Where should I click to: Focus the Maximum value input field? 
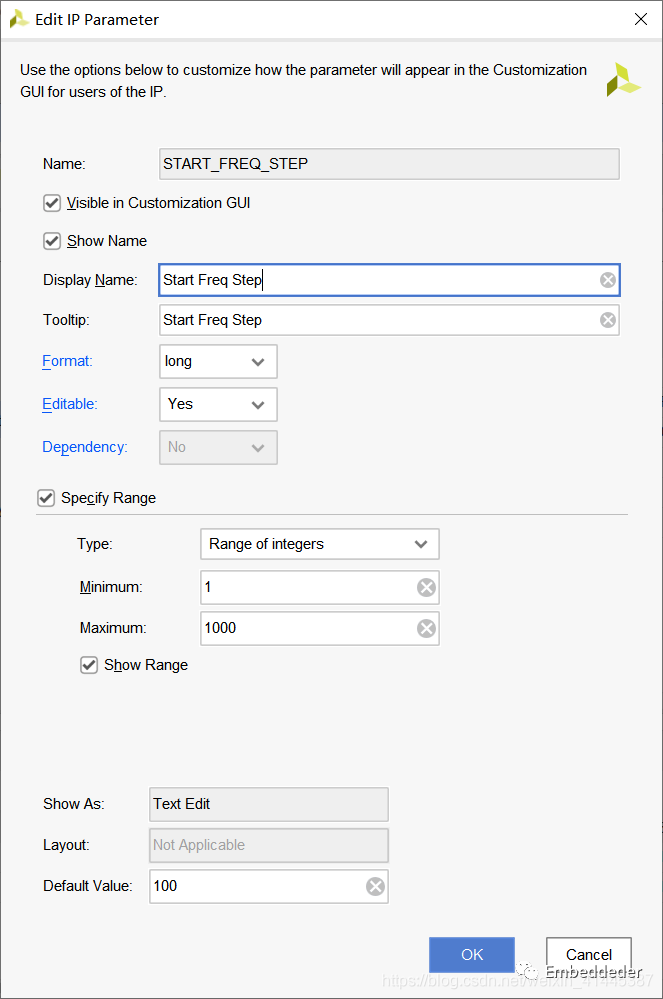tap(306, 628)
